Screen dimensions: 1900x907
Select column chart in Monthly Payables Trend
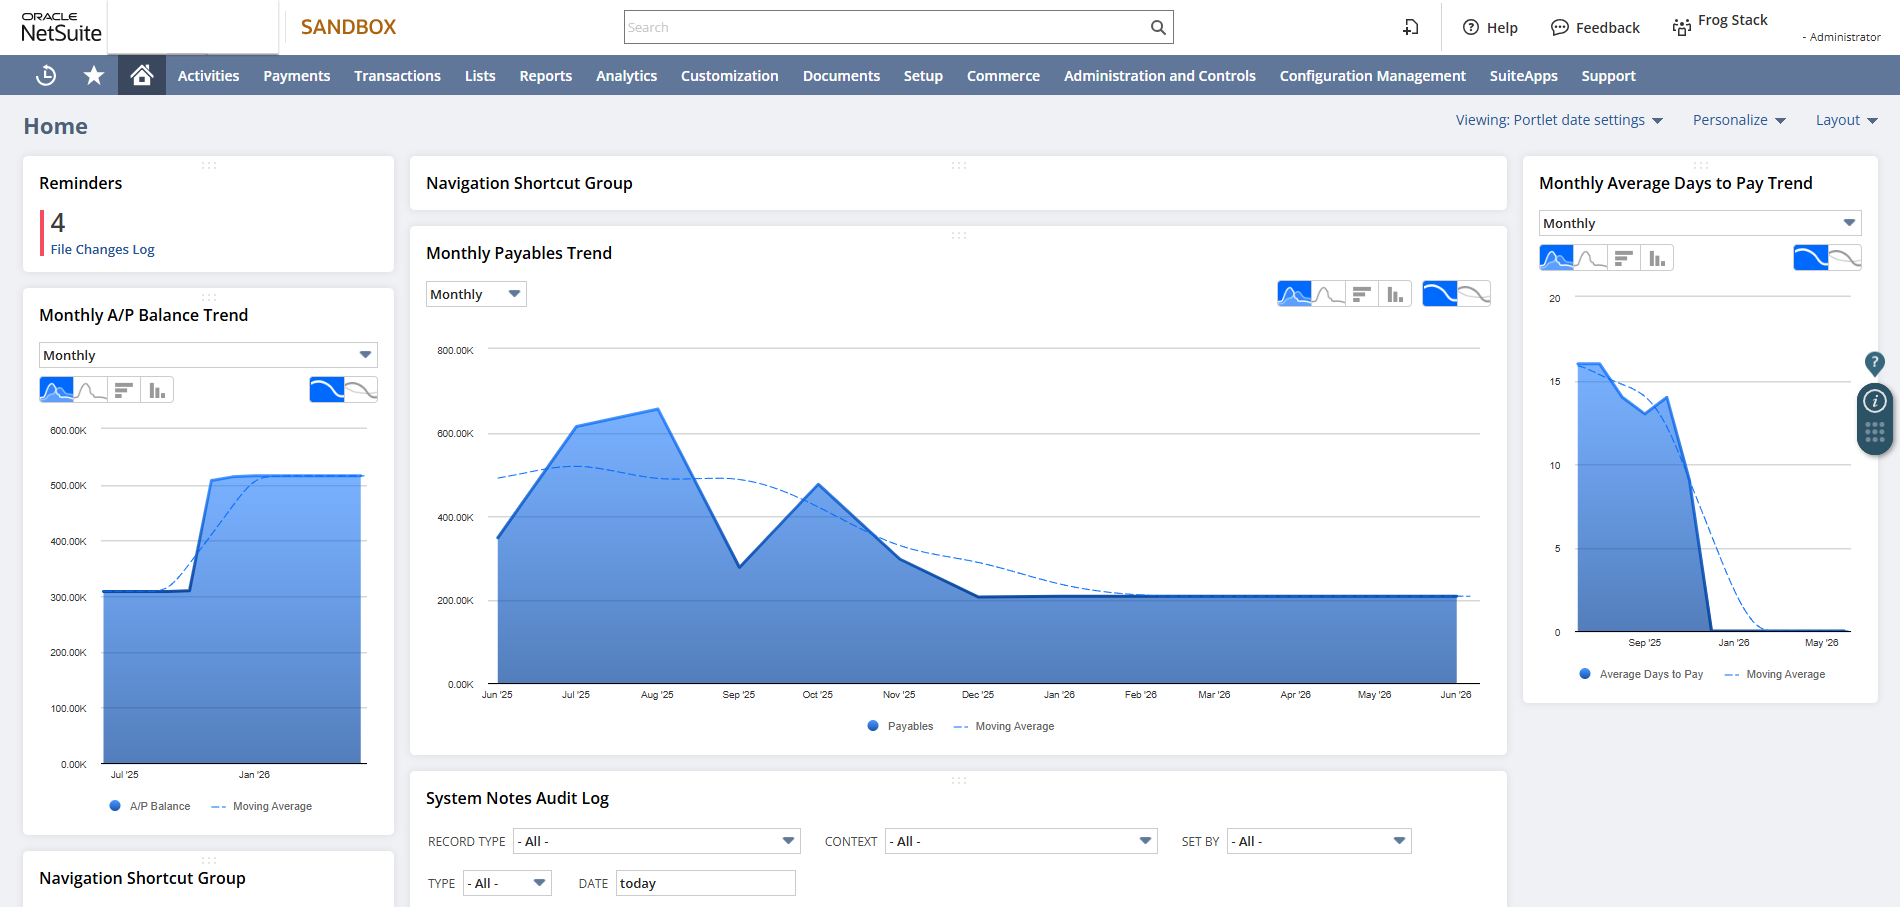click(x=1395, y=293)
